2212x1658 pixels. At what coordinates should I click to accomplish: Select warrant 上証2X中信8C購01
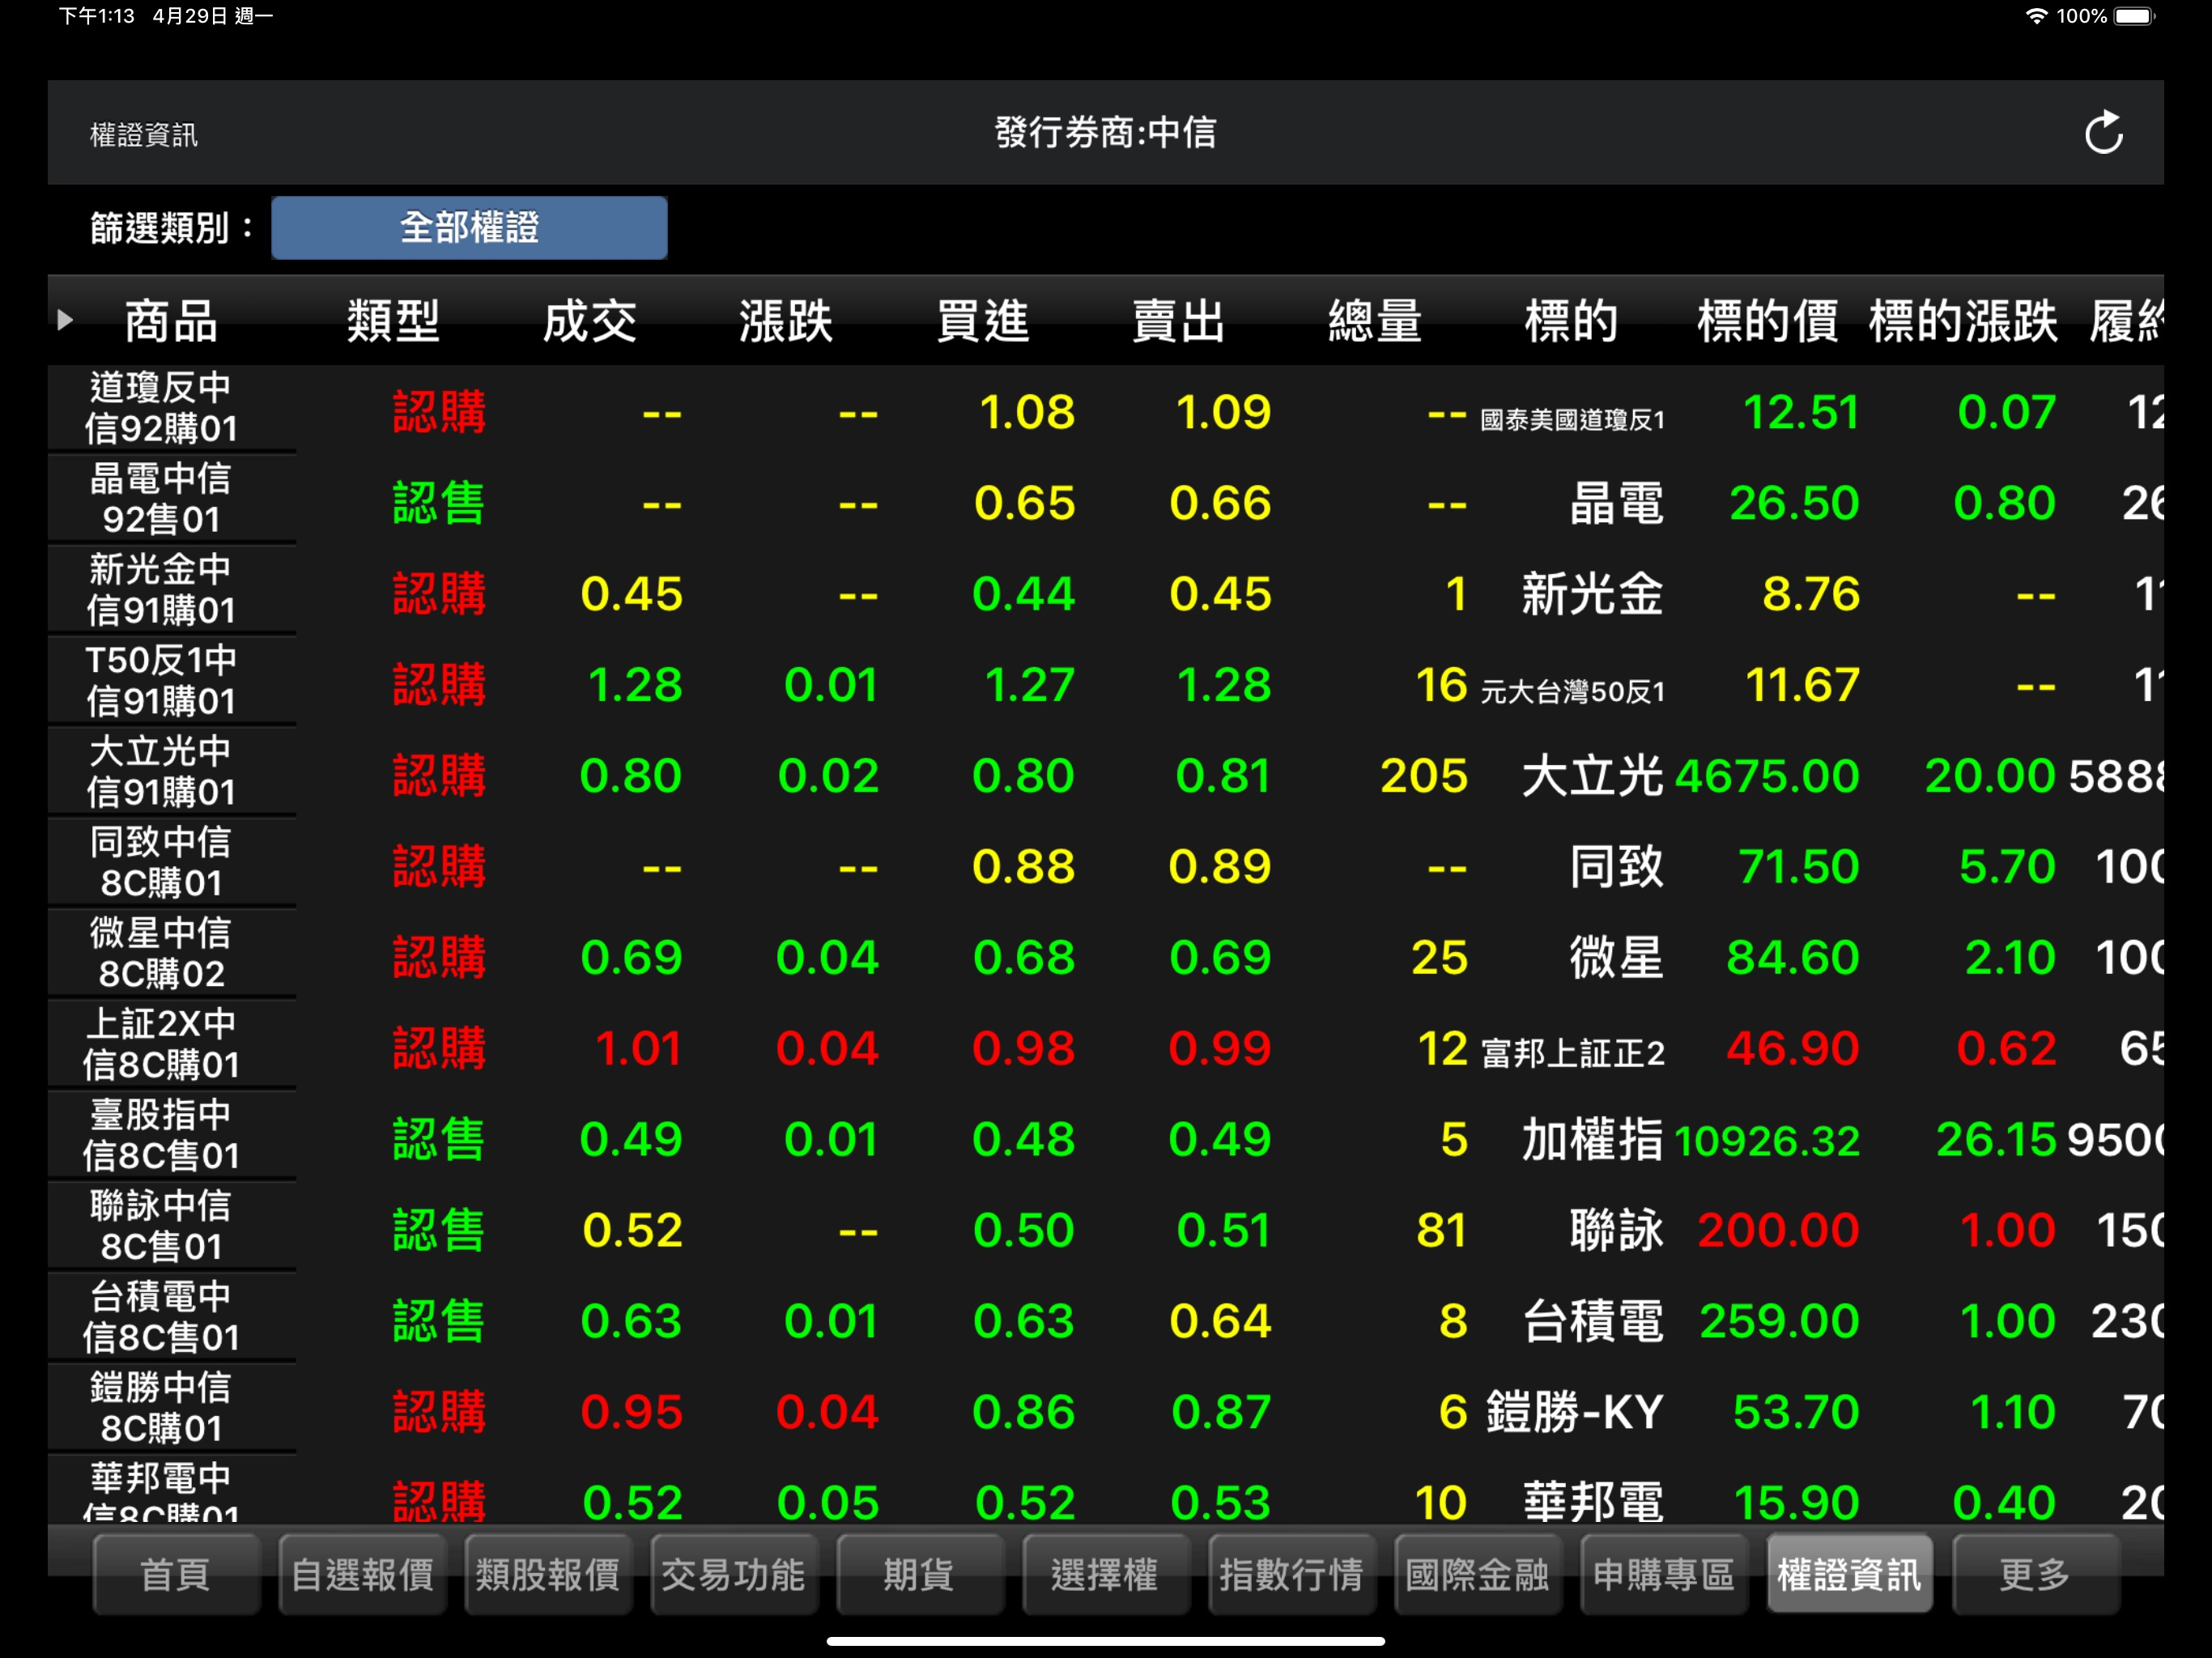[161, 1045]
